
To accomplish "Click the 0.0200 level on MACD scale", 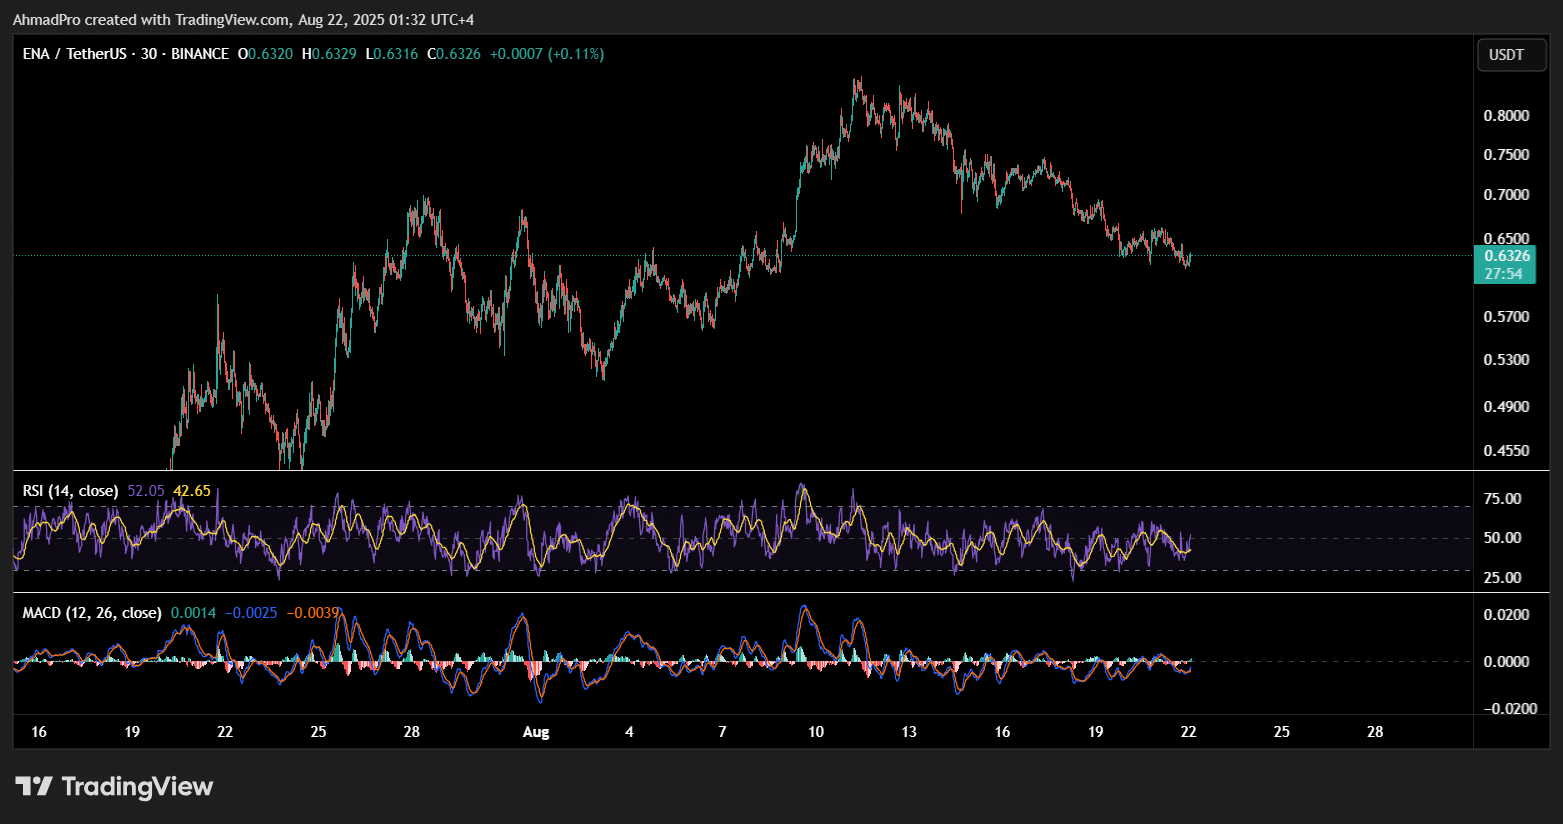I will point(1506,615).
